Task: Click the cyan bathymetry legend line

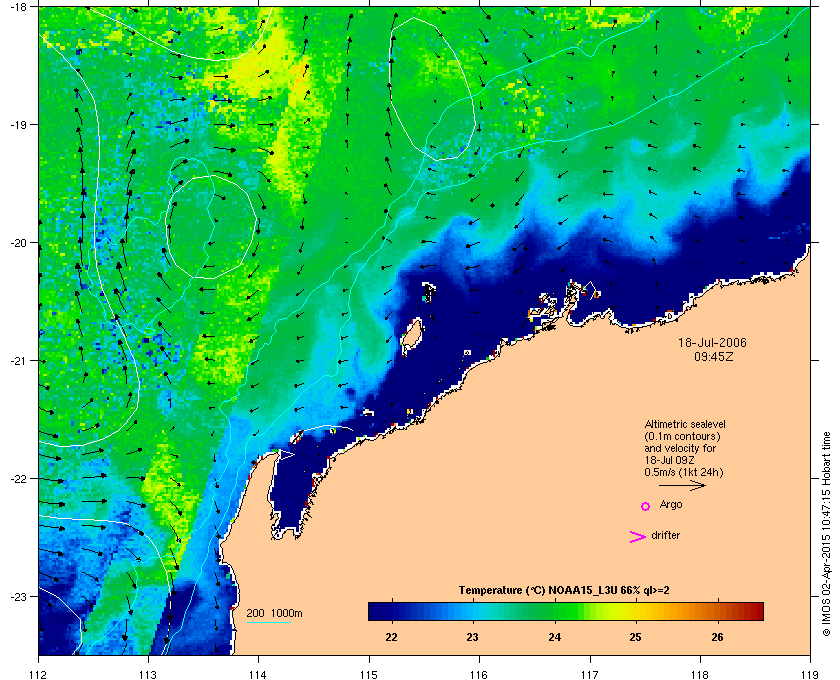Action: click(x=268, y=622)
